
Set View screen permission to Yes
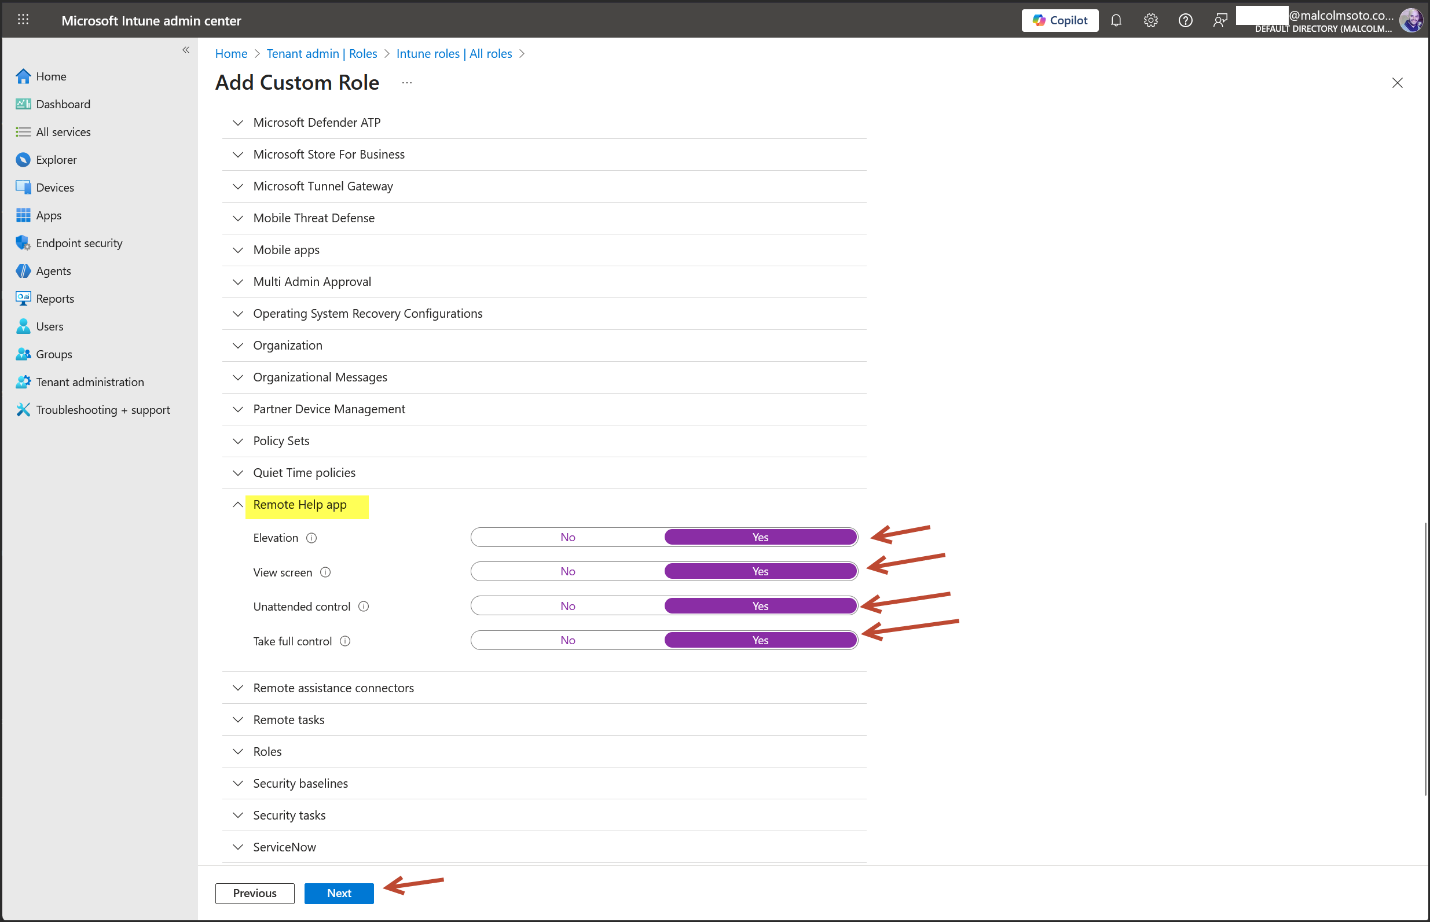(760, 572)
